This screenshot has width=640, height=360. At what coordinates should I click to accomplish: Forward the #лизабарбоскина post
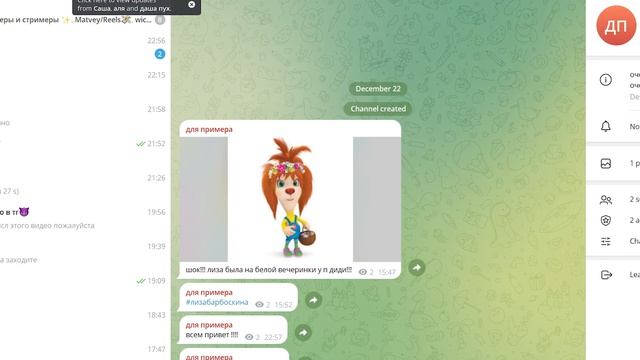(x=313, y=300)
